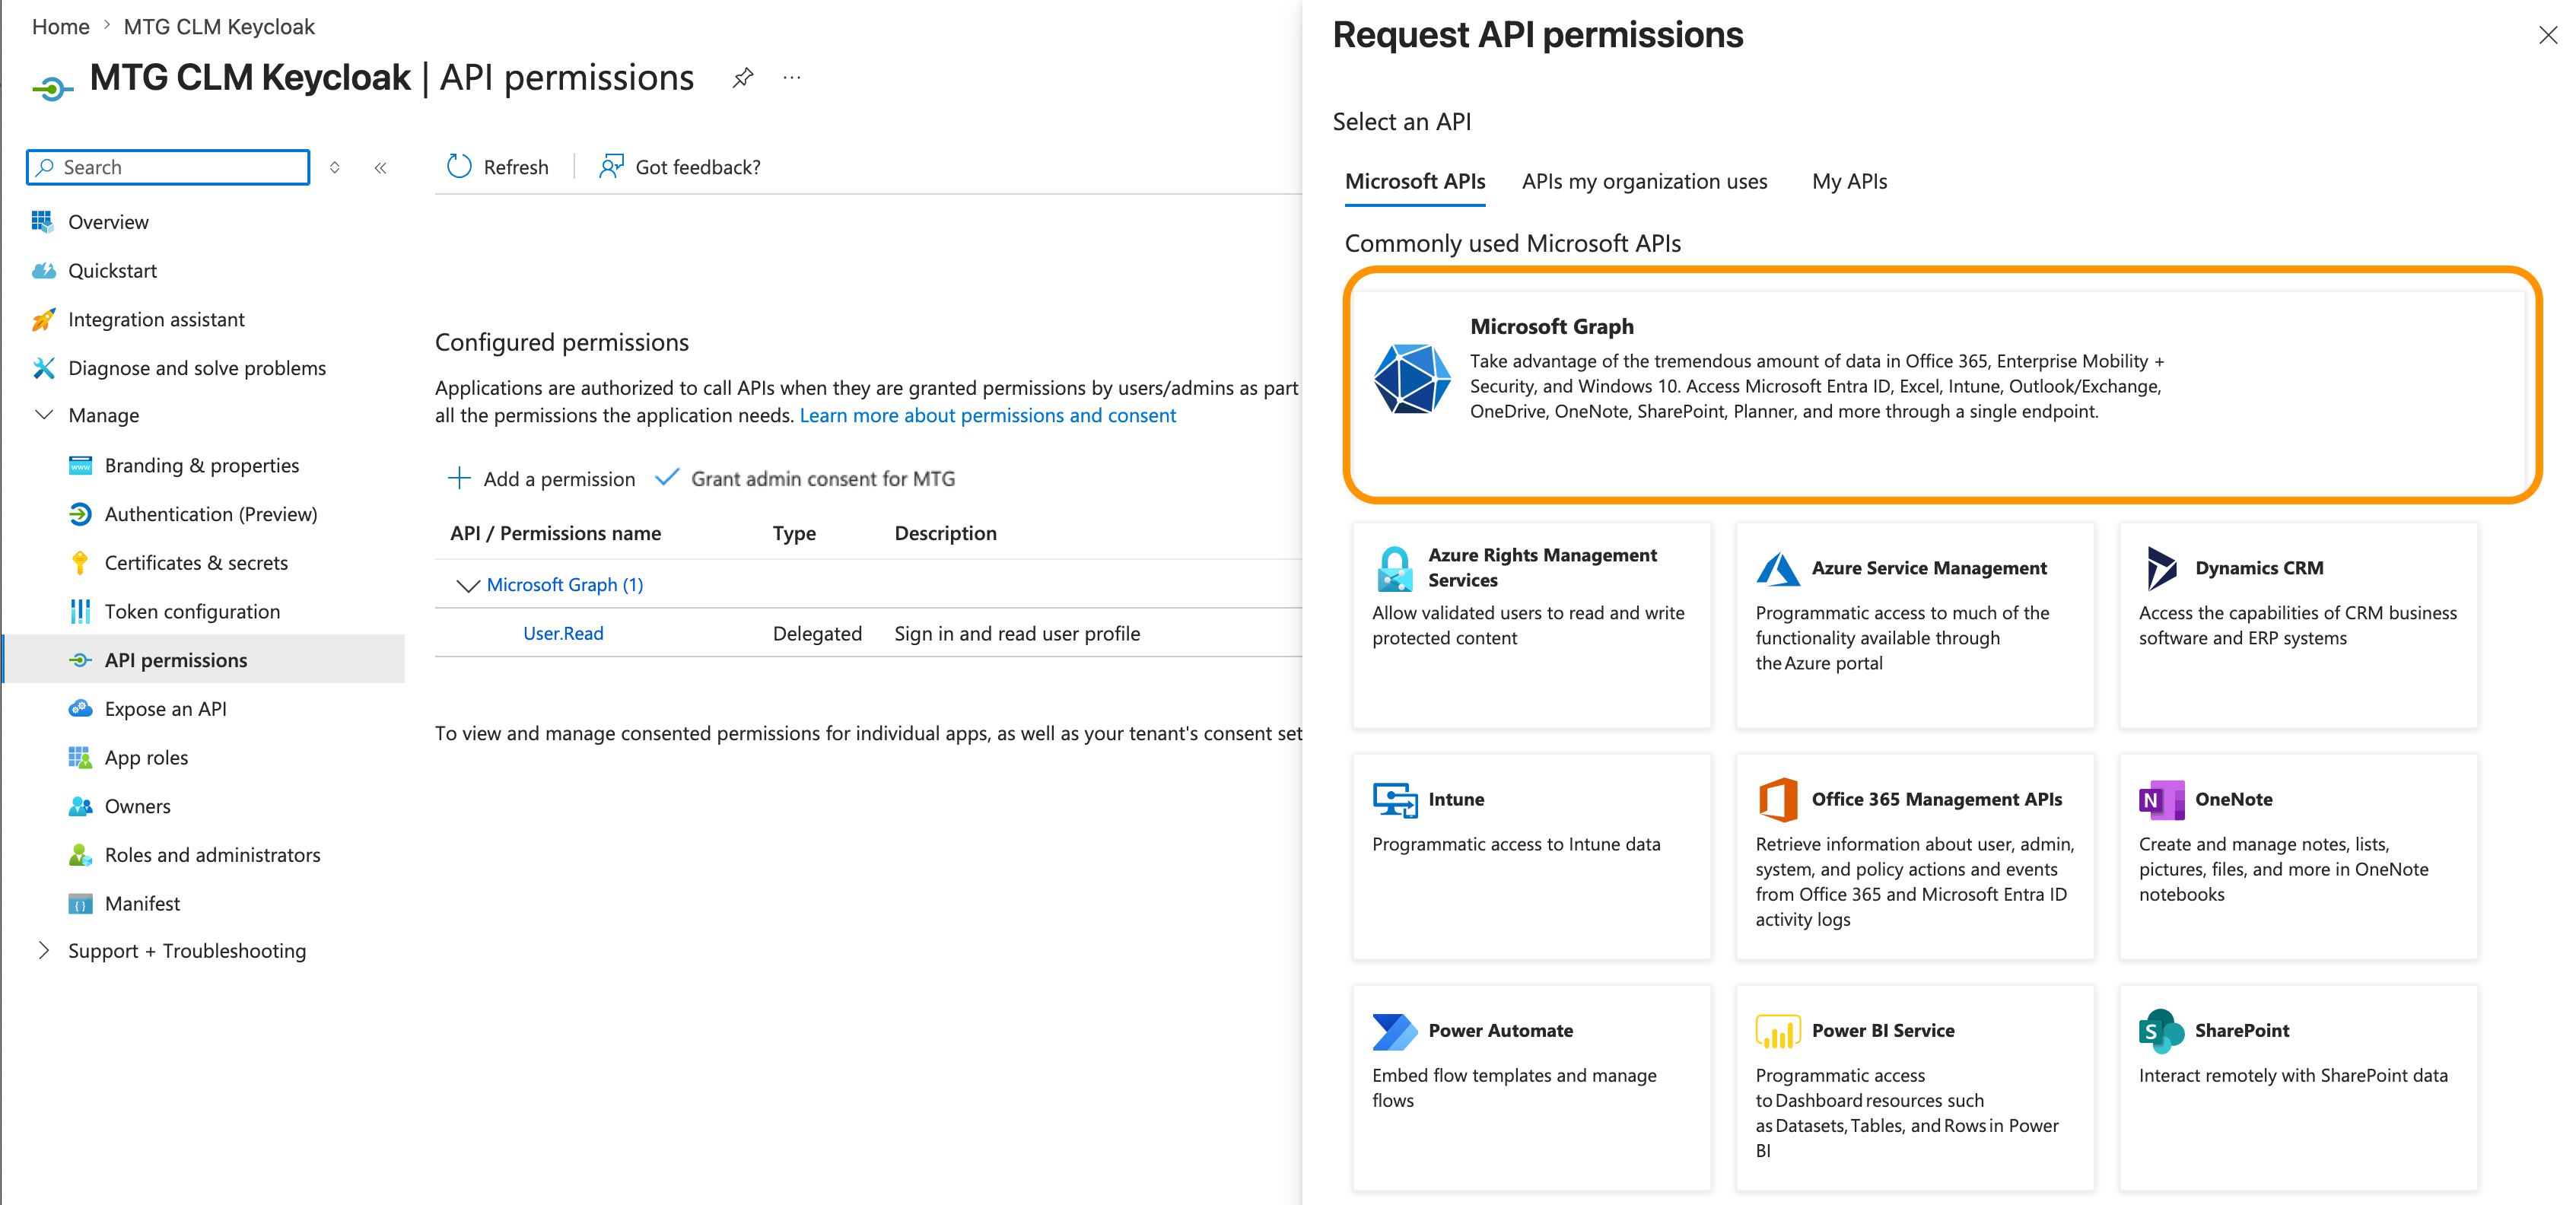This screenshot has height=1205, width=2576.
Task: Collapse the Manage section chevron
Action: click(x=43, y=415)
